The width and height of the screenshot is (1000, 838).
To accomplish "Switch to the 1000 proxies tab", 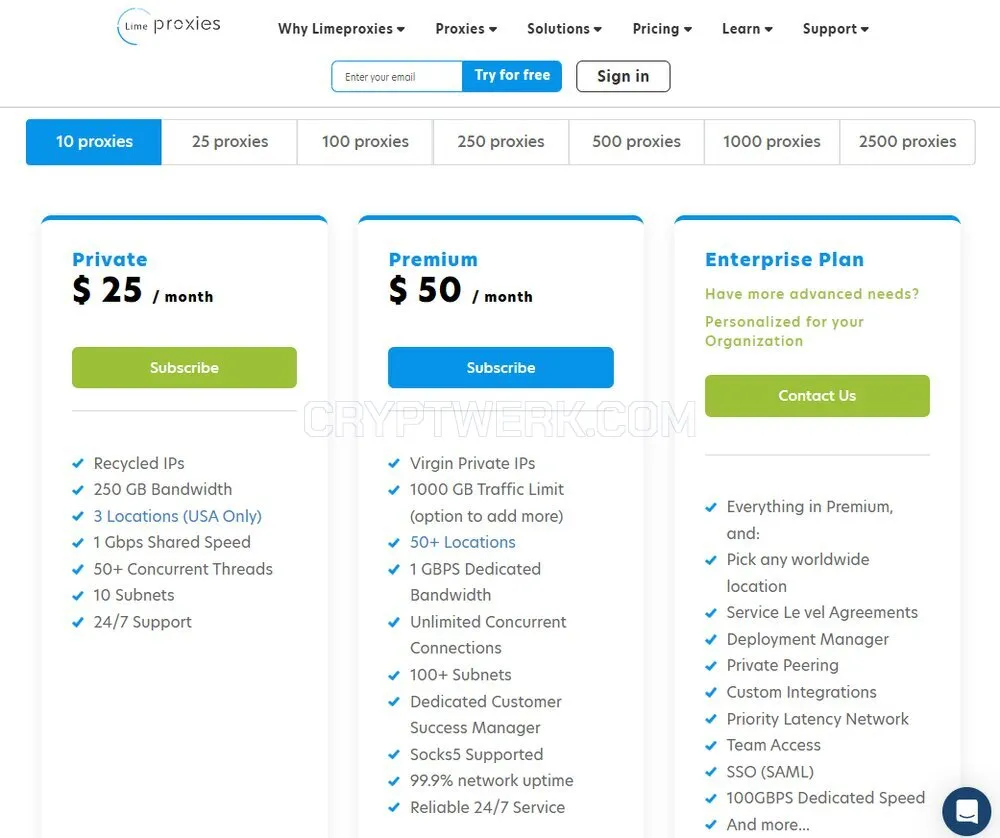I will [772, 142].
